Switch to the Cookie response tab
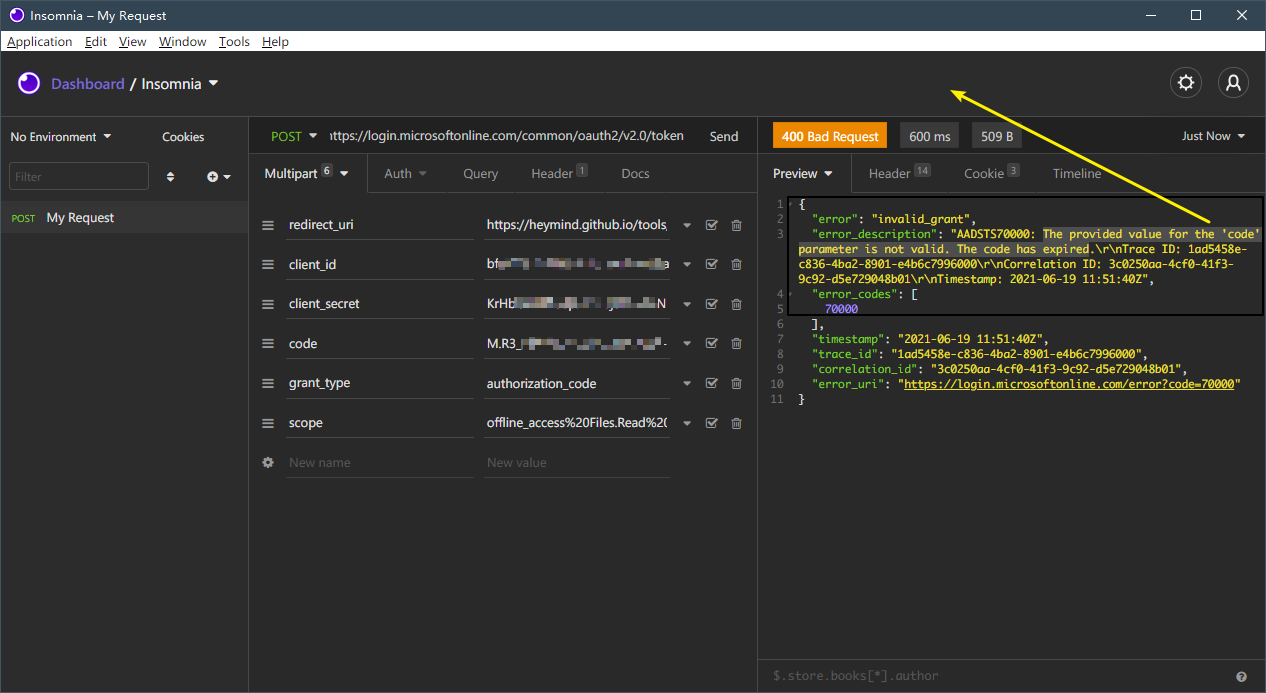Image resolution: width=1266 pixels, height=693 pixels. coord(991,174)
